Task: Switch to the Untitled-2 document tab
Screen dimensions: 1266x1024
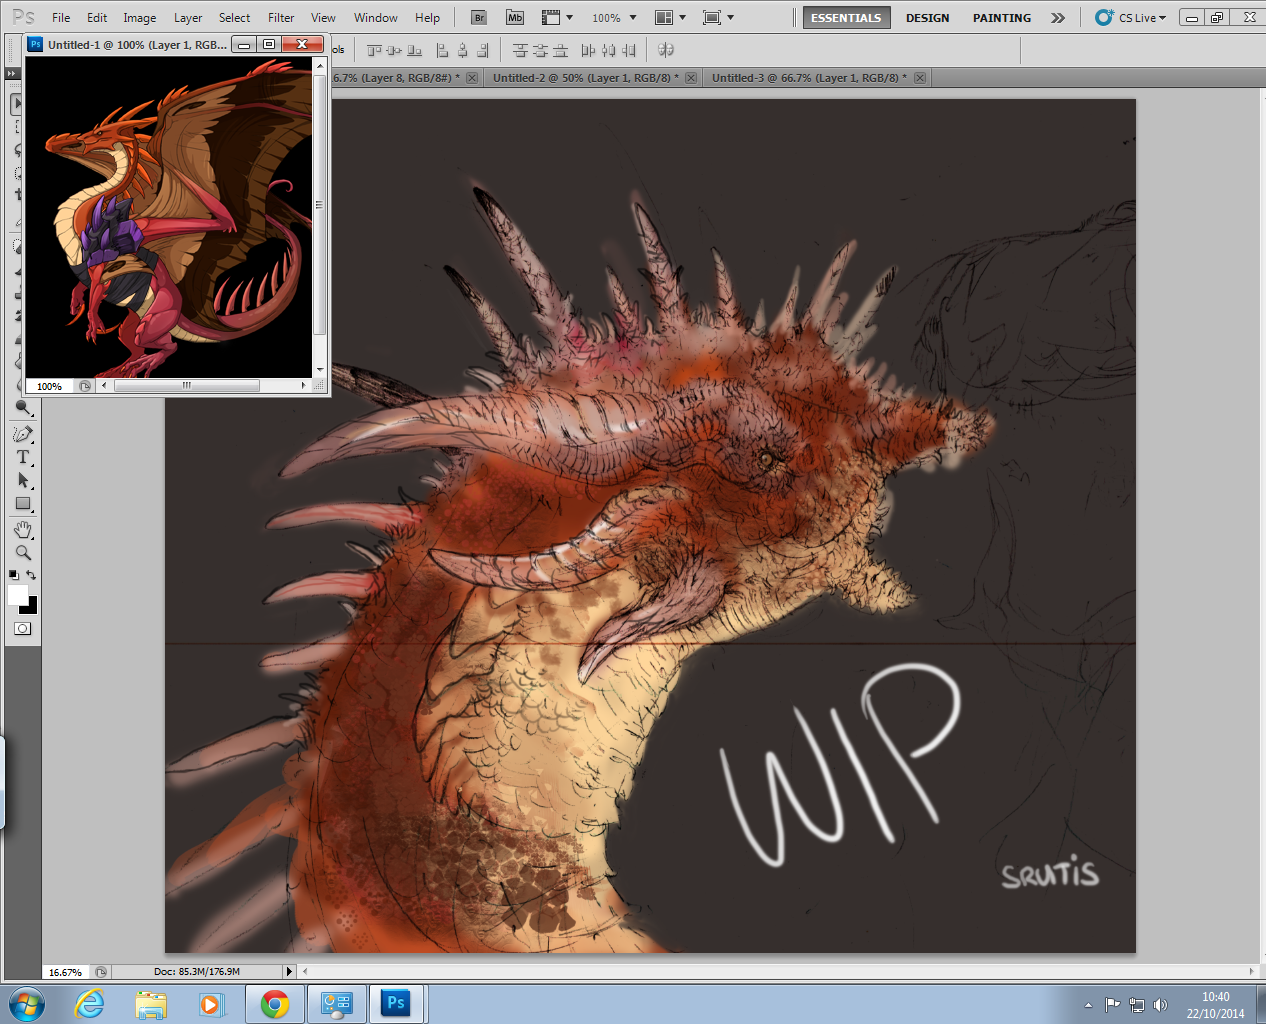Action: (585, 78)
